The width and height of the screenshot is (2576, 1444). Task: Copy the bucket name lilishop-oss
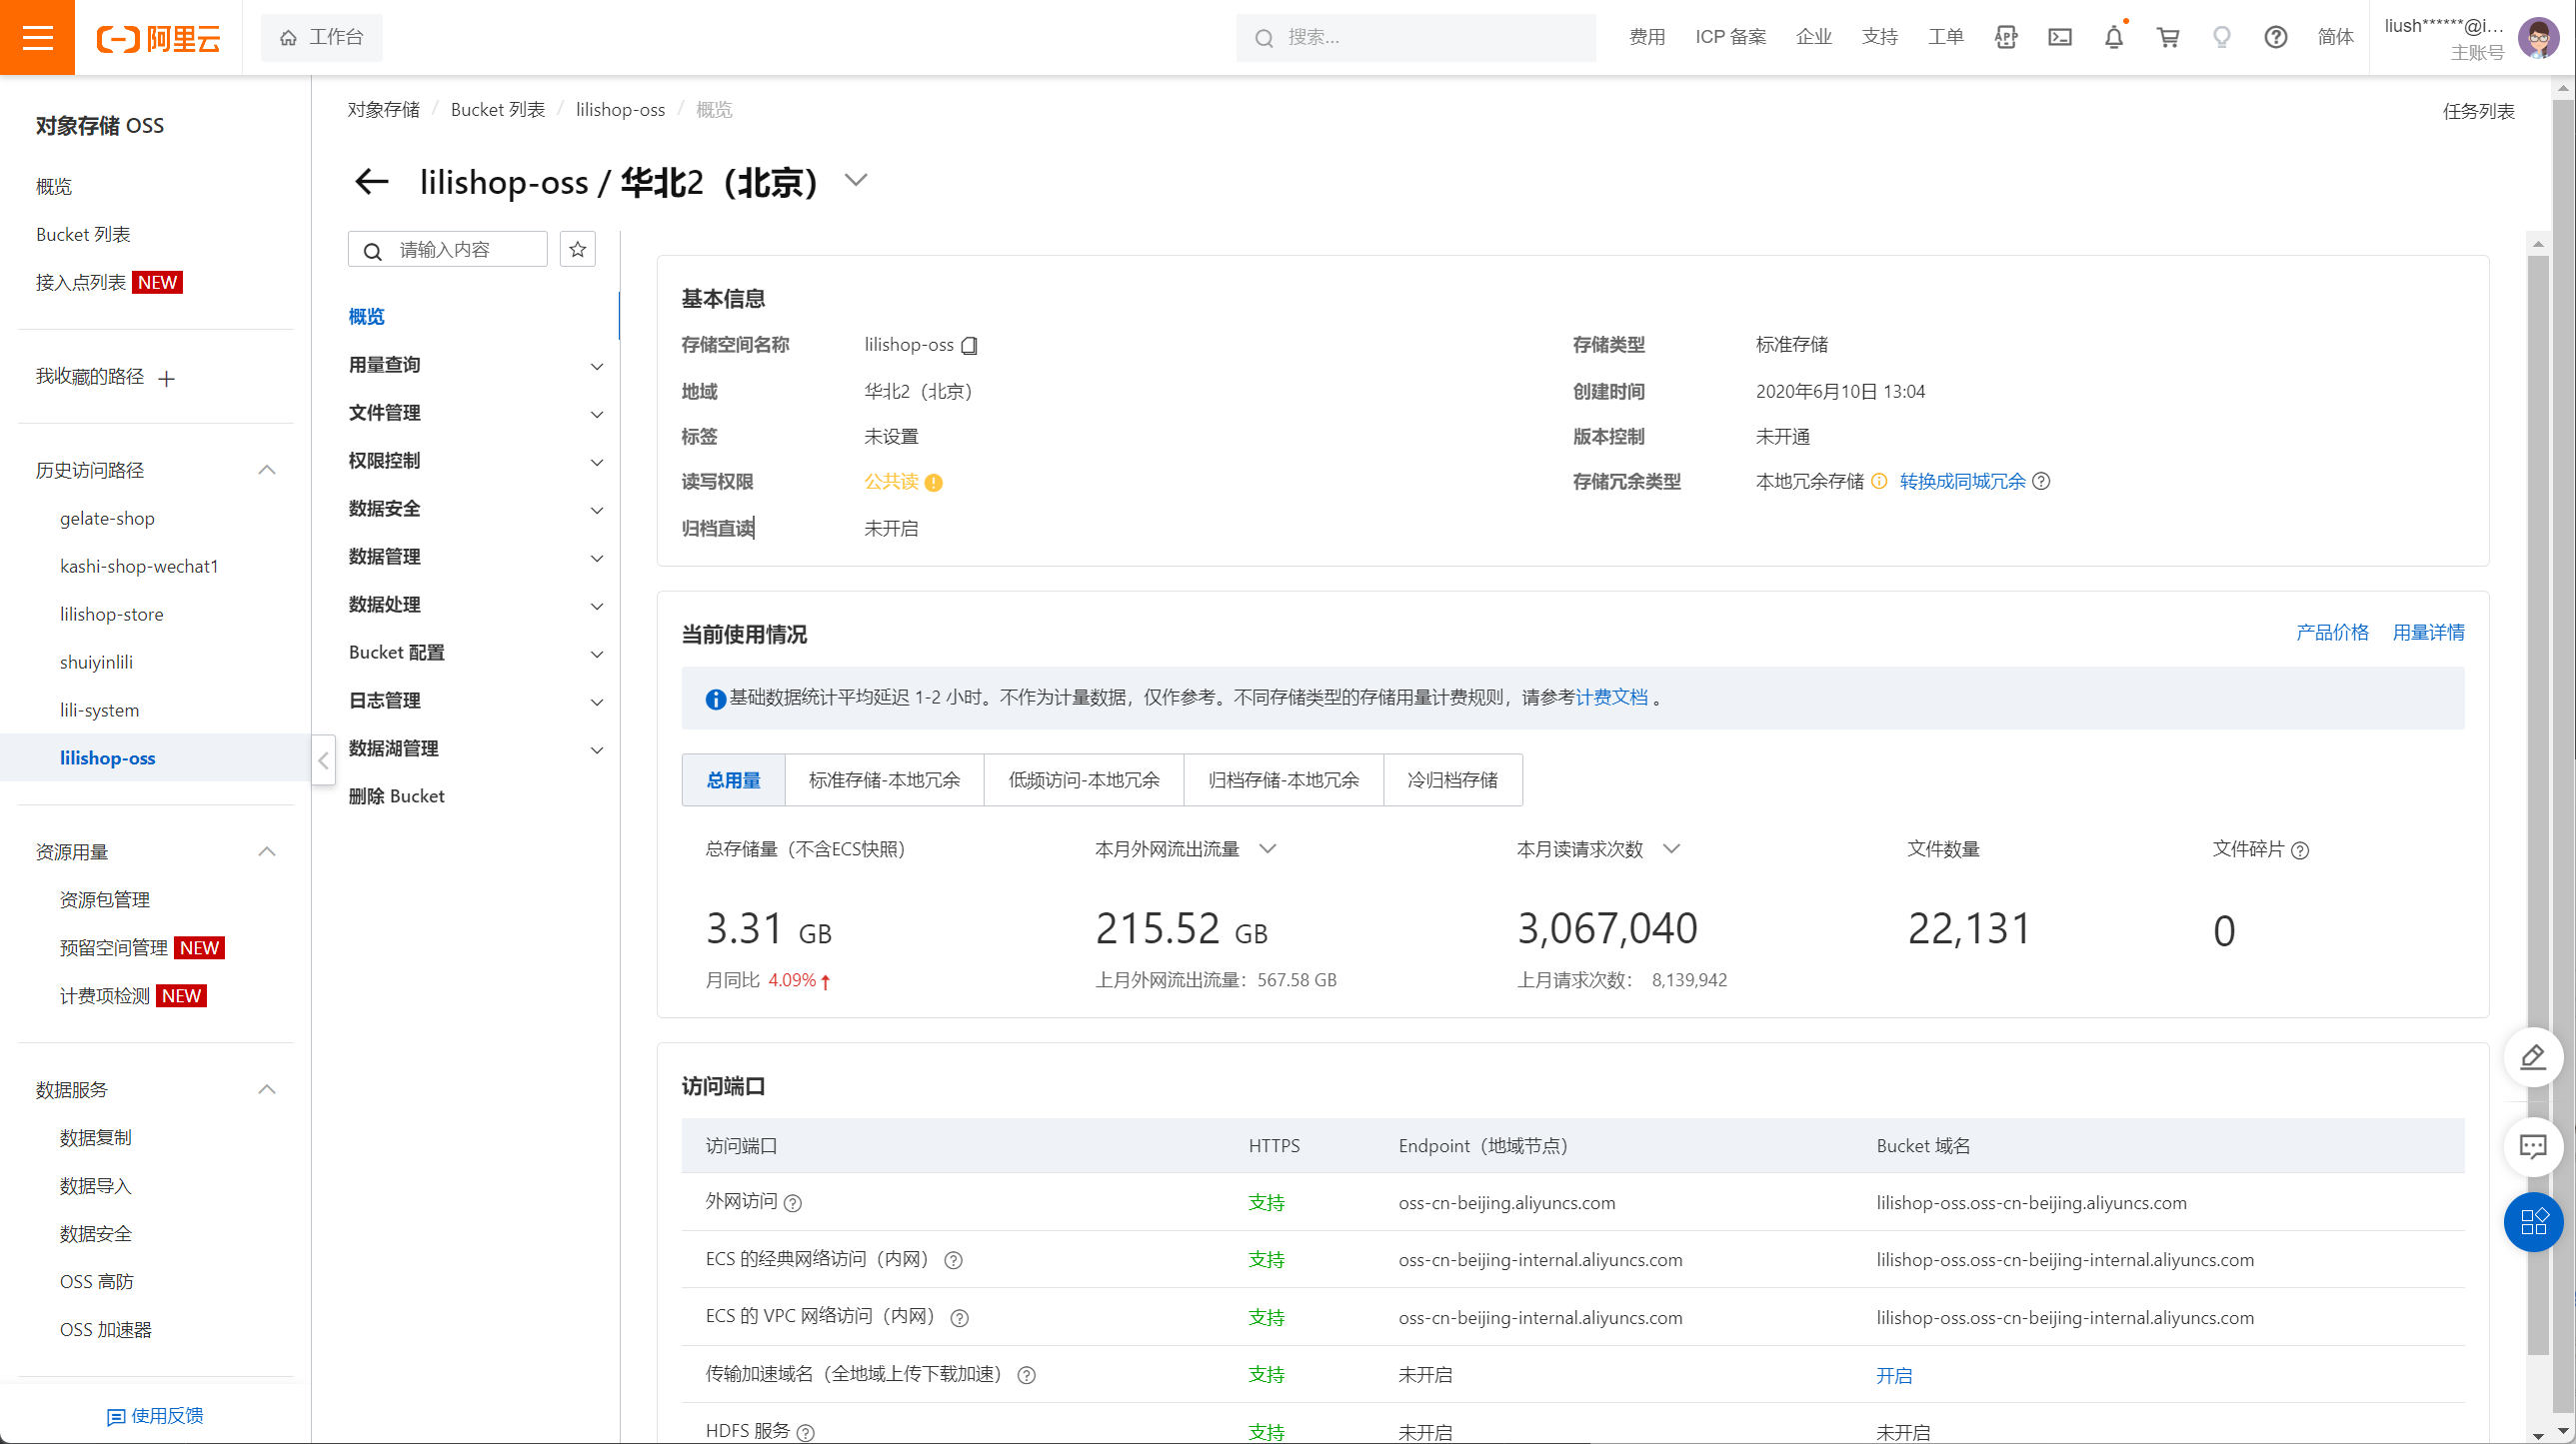pyautogui.click(x=969, y=345)
